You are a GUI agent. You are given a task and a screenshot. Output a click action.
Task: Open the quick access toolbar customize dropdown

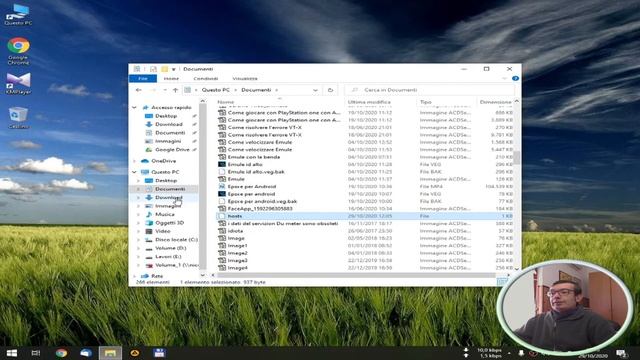pyautogui.click(x=173, y=69)
